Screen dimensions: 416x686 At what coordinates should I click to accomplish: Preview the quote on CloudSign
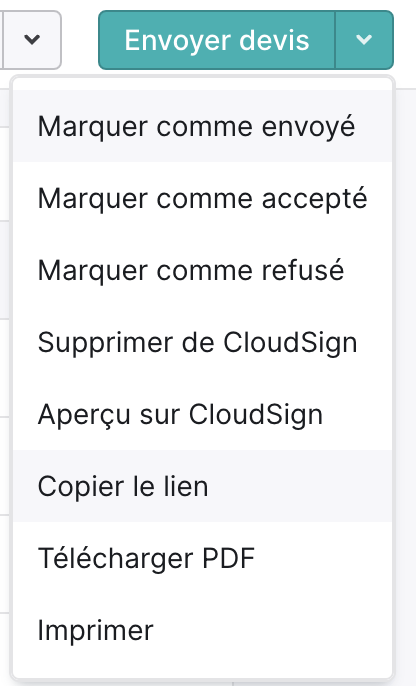coord(203,414)
